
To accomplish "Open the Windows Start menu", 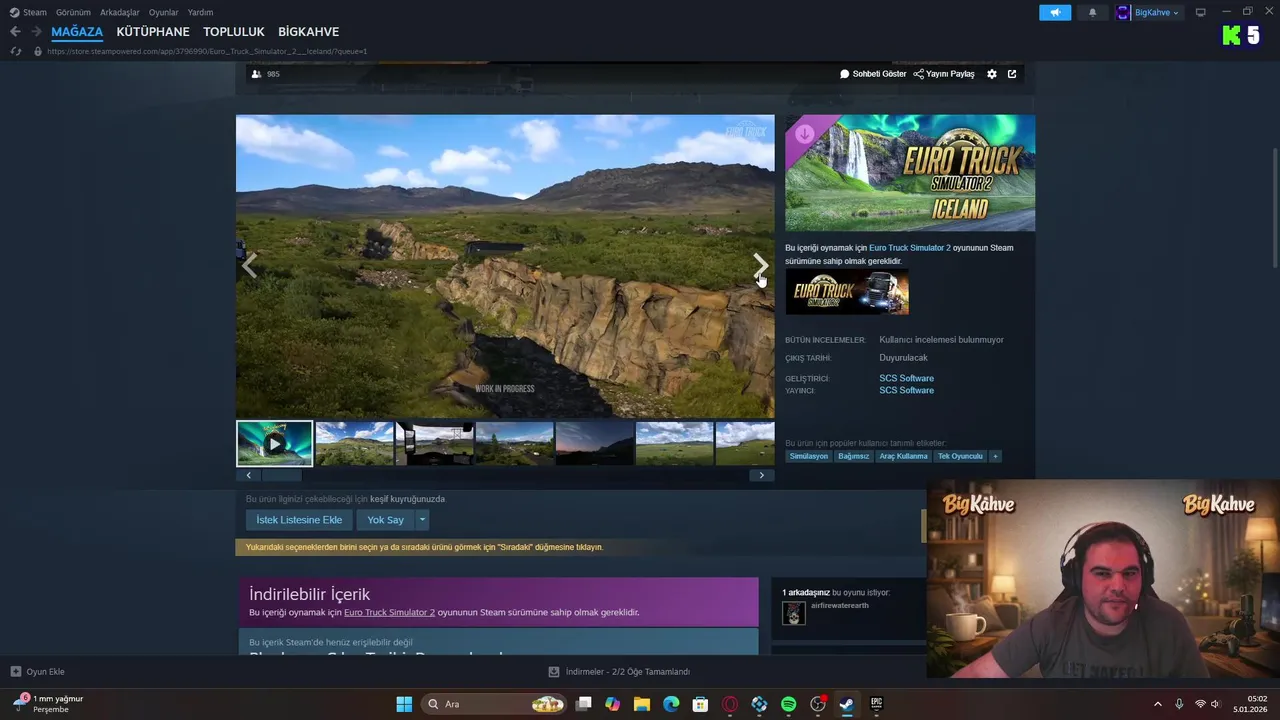I will pos(404,704).
